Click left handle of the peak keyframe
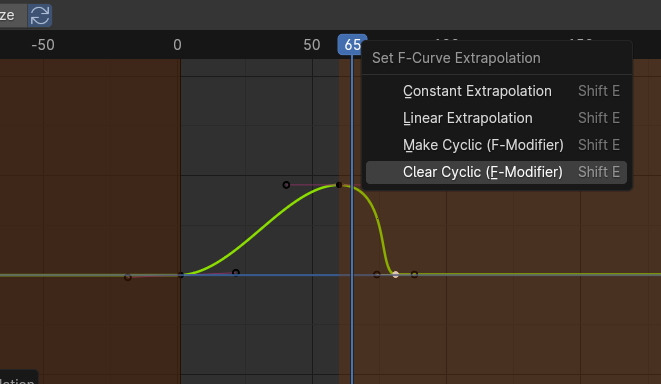 click(x=286, y=185)
